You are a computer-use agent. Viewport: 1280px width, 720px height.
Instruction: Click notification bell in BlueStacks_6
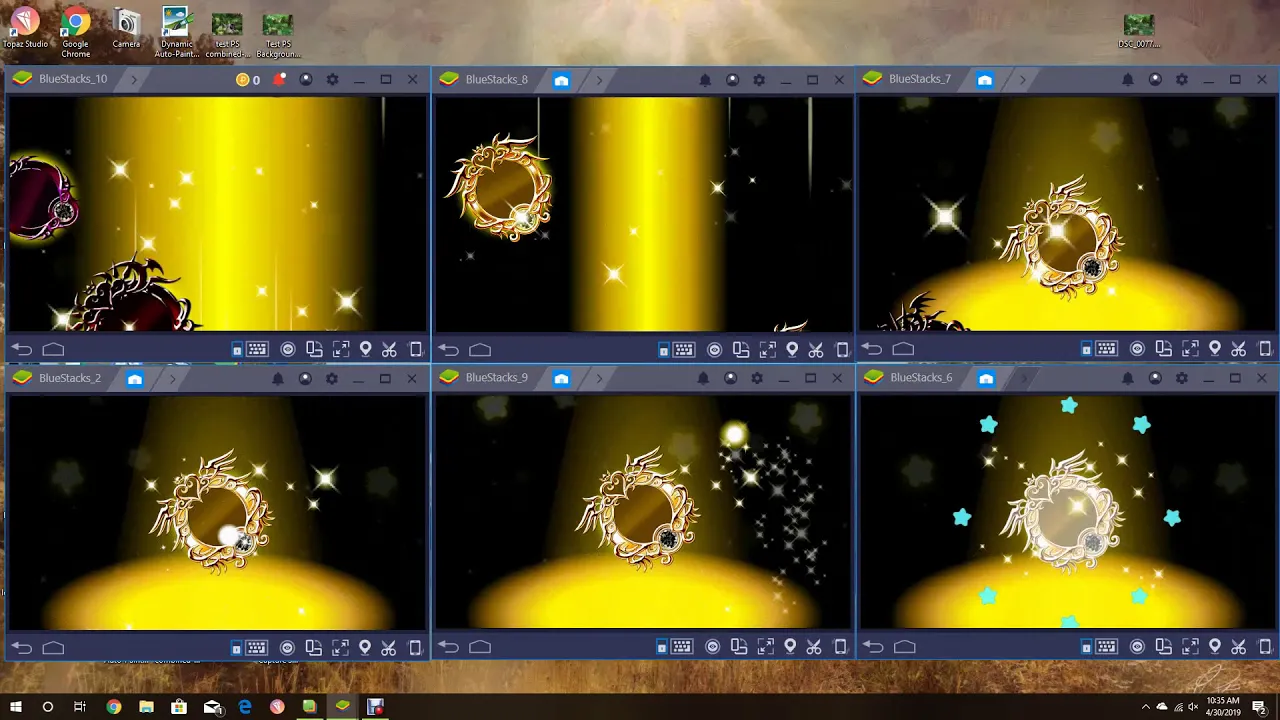(1128, 378)
